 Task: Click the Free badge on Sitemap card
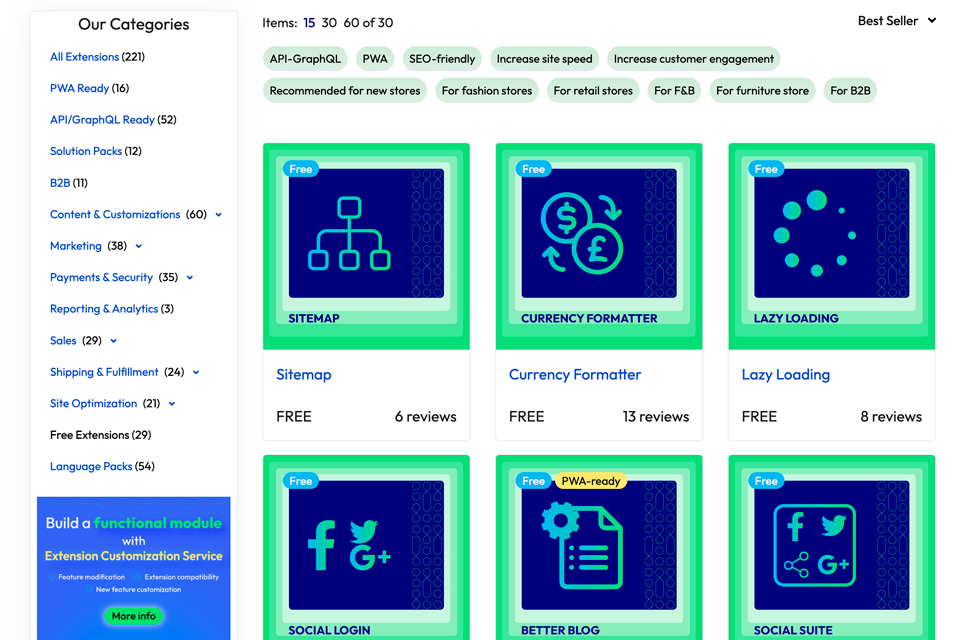point(301,169)
